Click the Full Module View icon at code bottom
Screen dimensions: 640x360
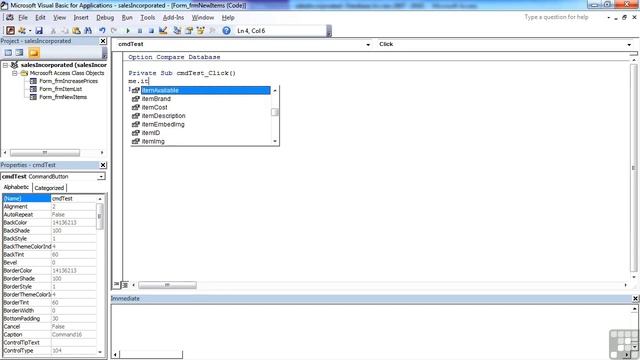pyautogui.click(x=125, y=284)
